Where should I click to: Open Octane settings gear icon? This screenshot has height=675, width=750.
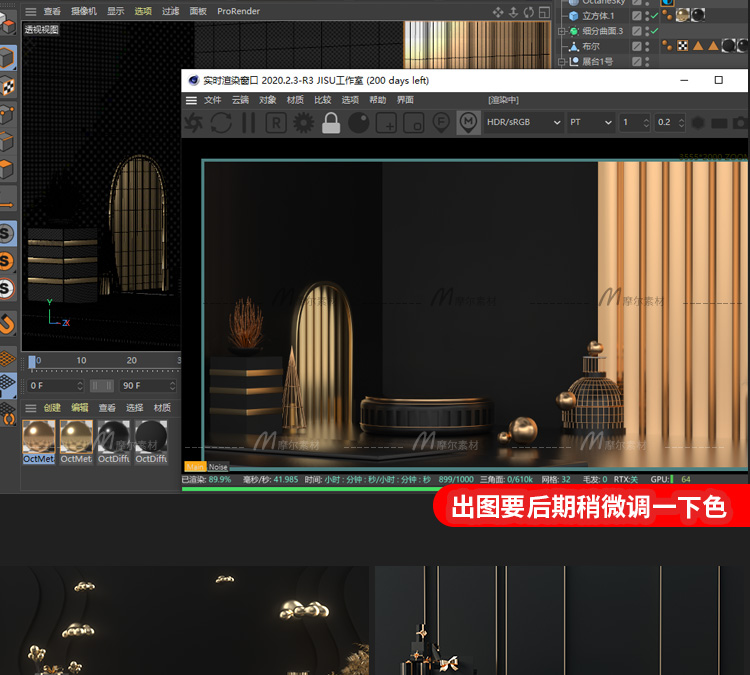(x=303, y=123)
